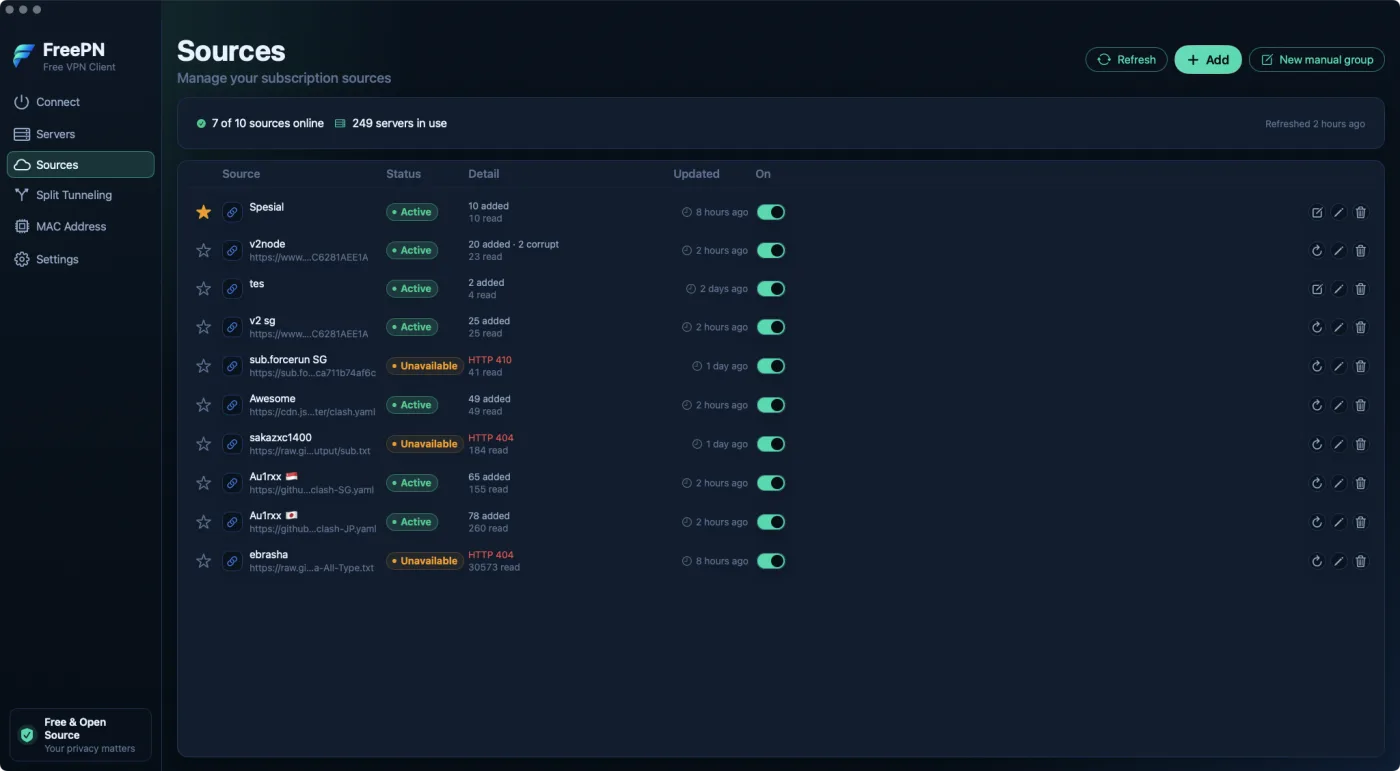Viewport: 1400px width, 771px height.
Task: Open MAC Address page
Action: coord(80,226)
